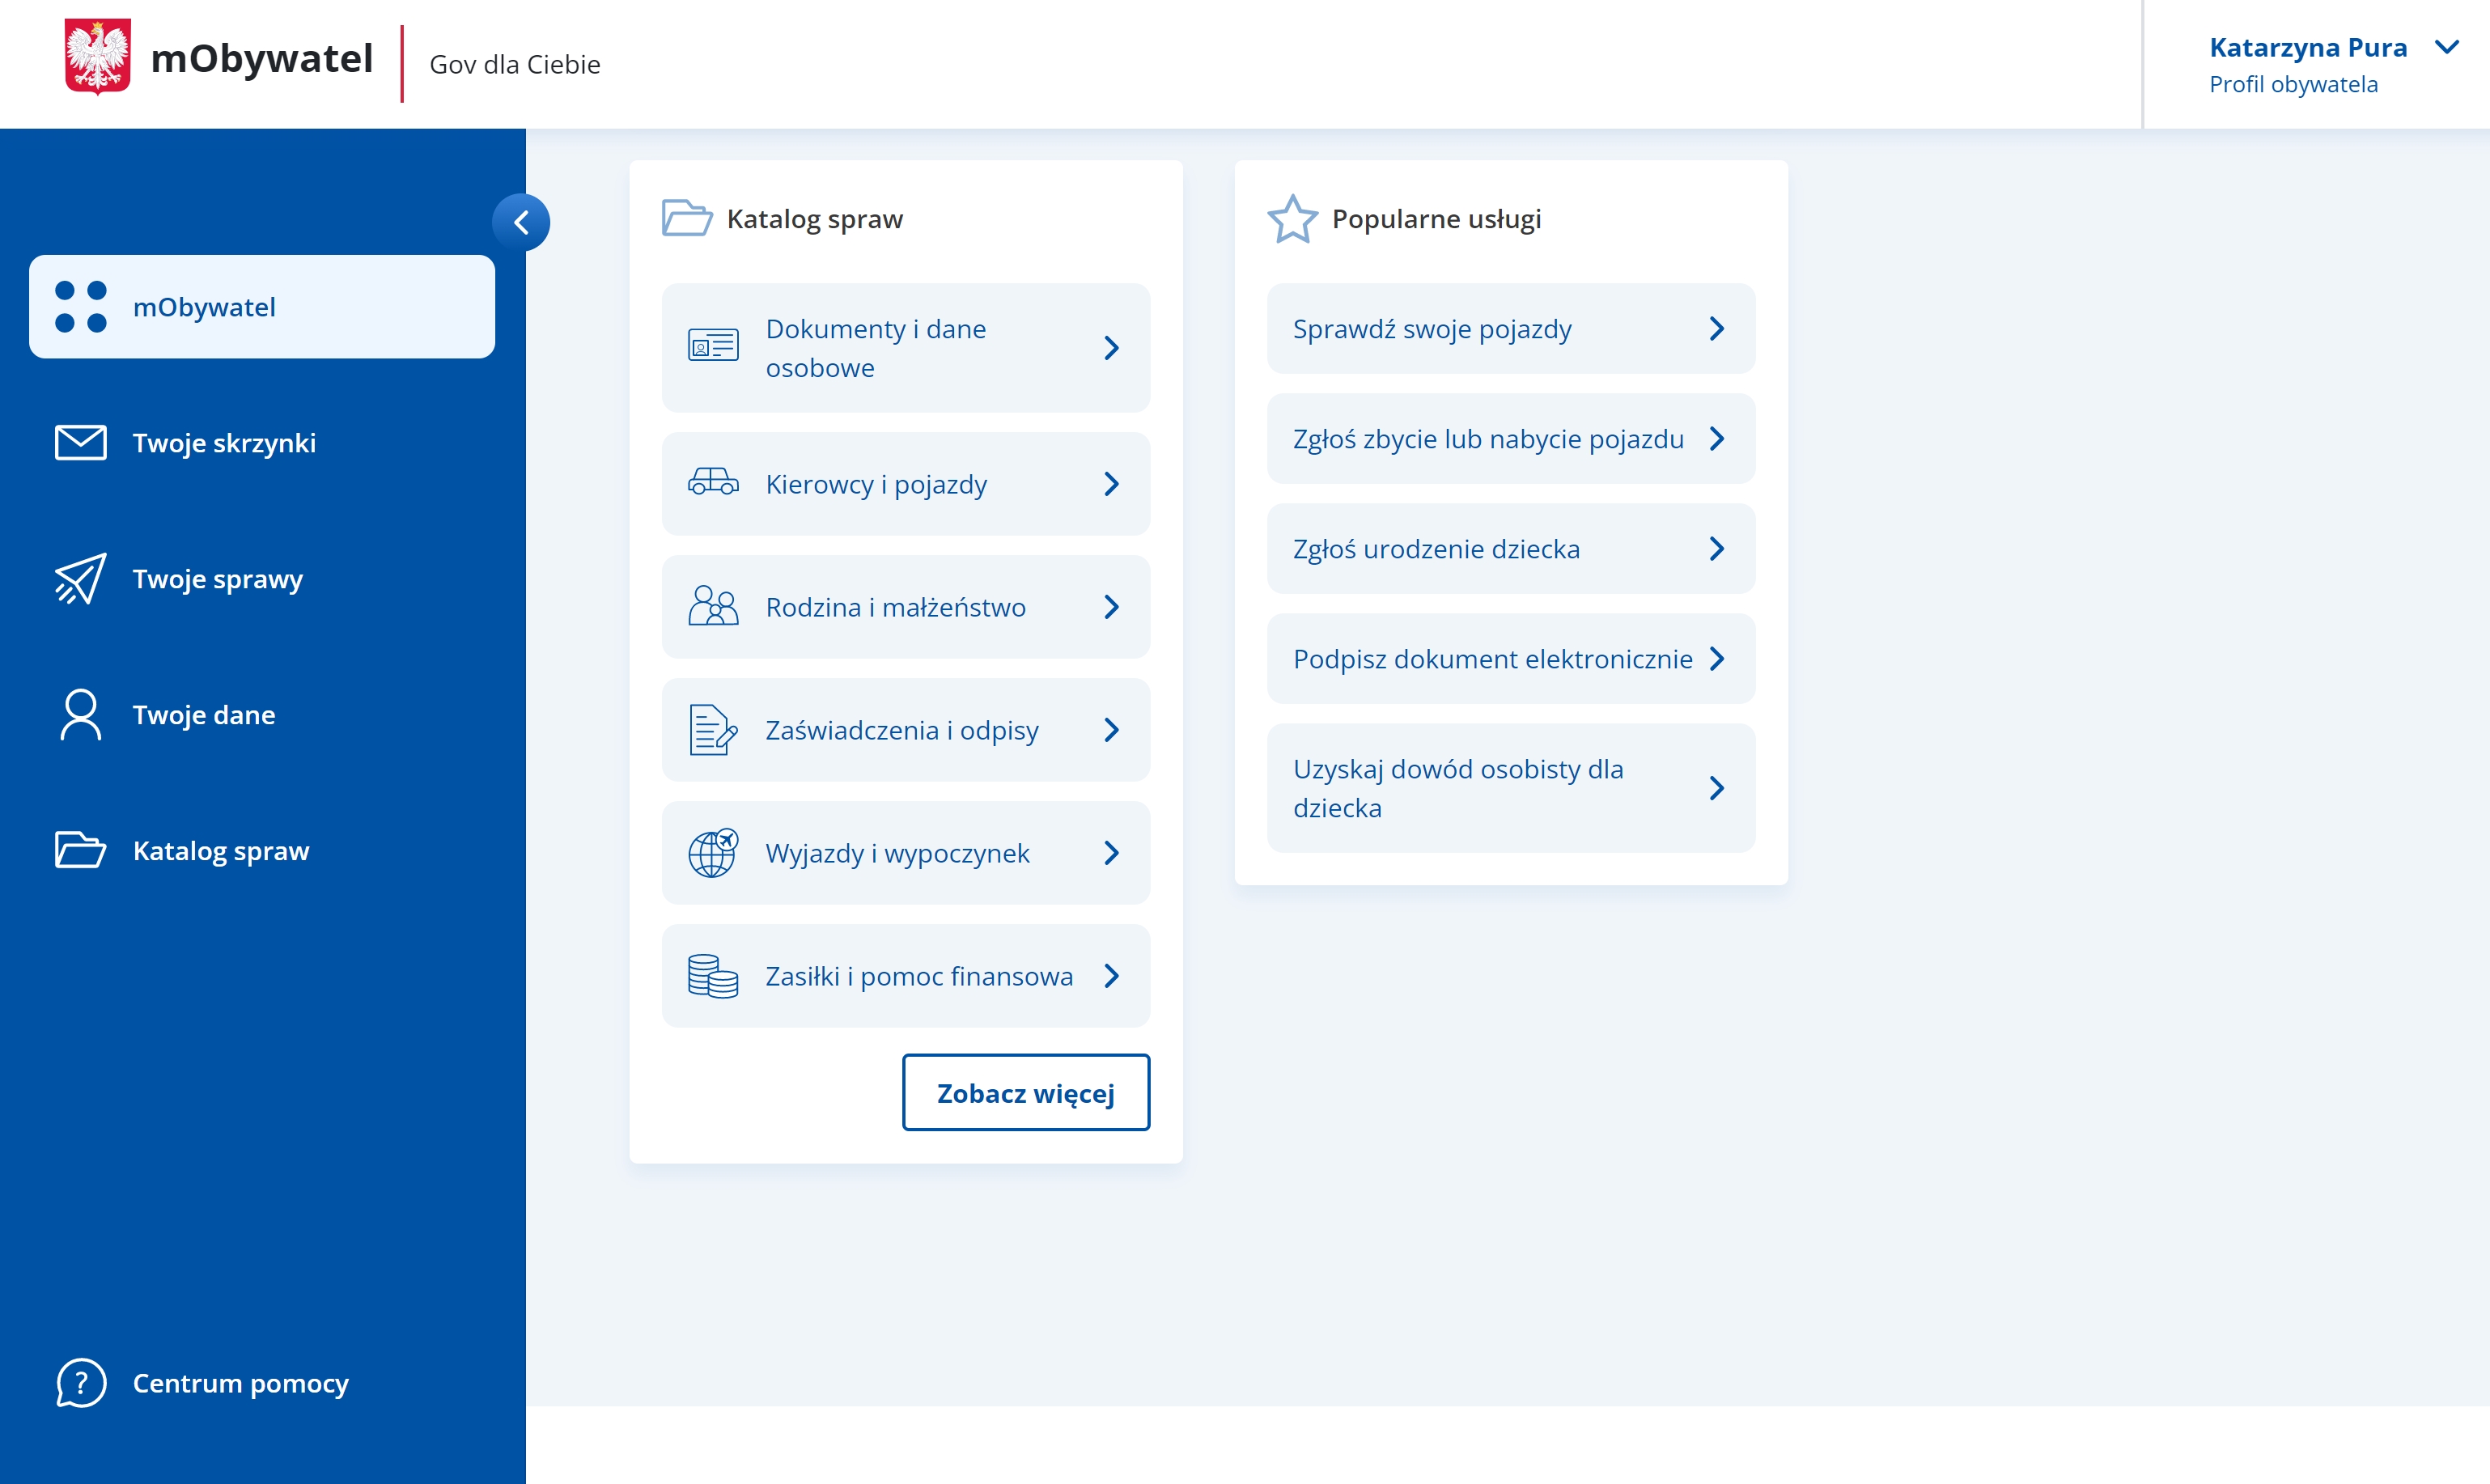Image resolution: width=2490 pixels, height=1484 pixels.
Task: Click the question mark Centrum pomocy icon
Action: (81, 1383)
